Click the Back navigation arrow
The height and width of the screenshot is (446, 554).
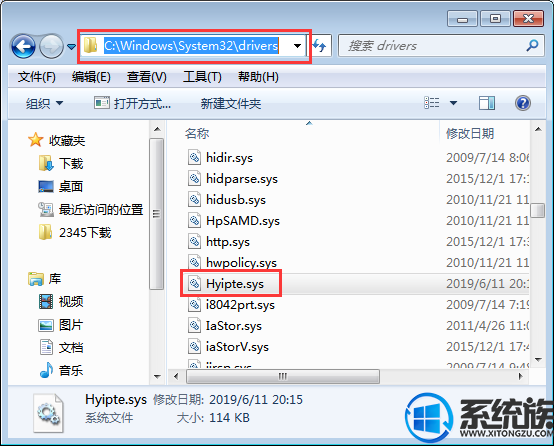click(23, 46)
